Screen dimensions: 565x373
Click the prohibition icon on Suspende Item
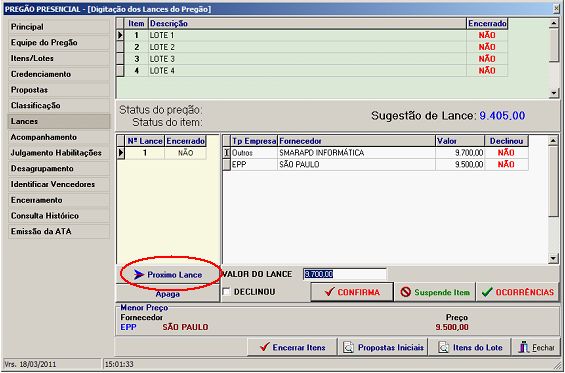coord(406,292)
